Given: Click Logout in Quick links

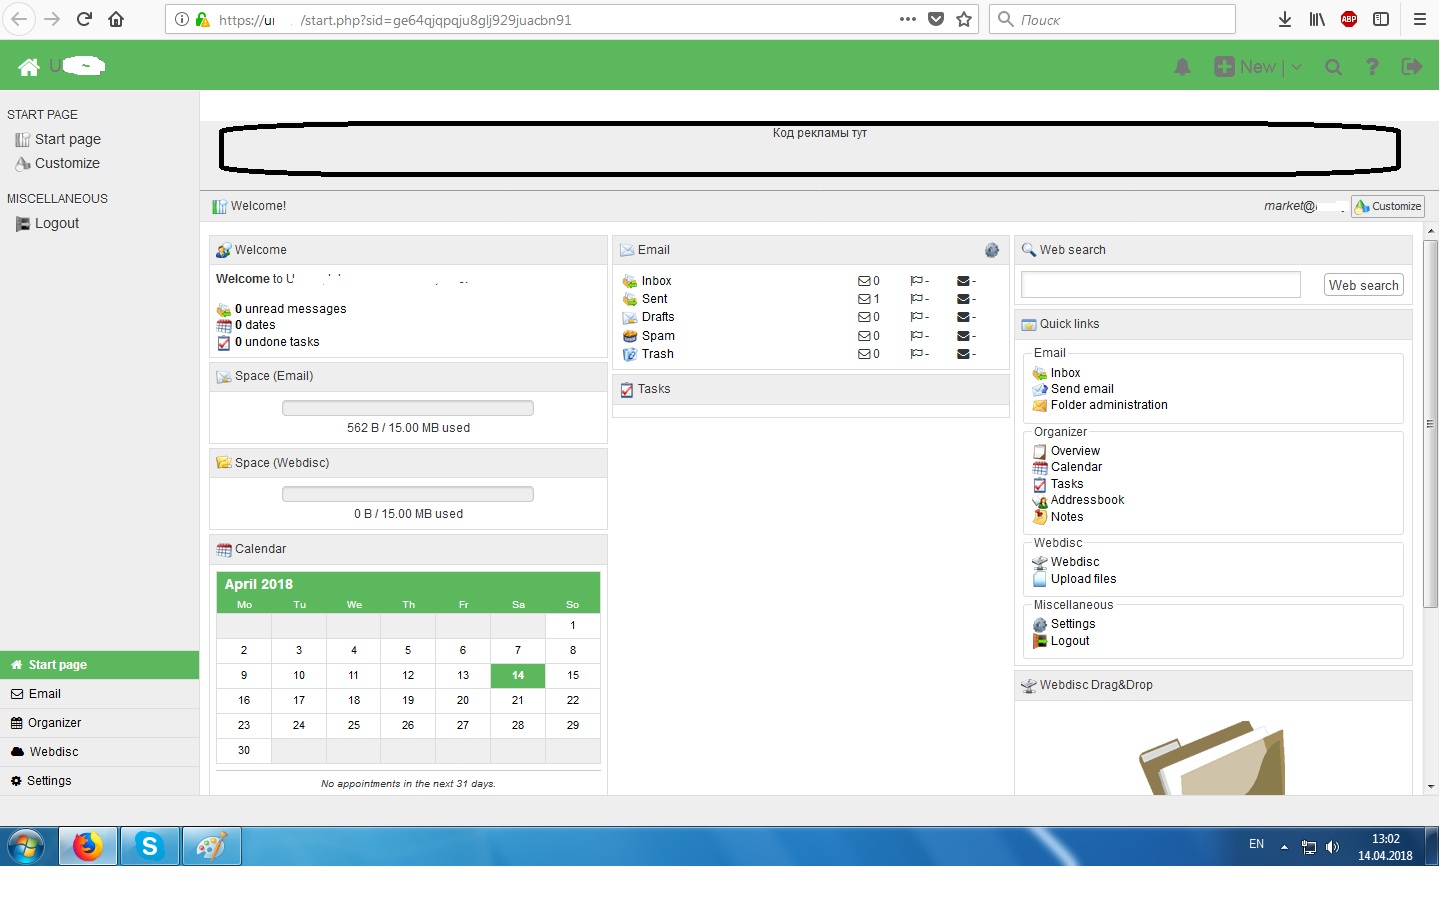Looking at the screenshot, I should tap(1070, 641).
